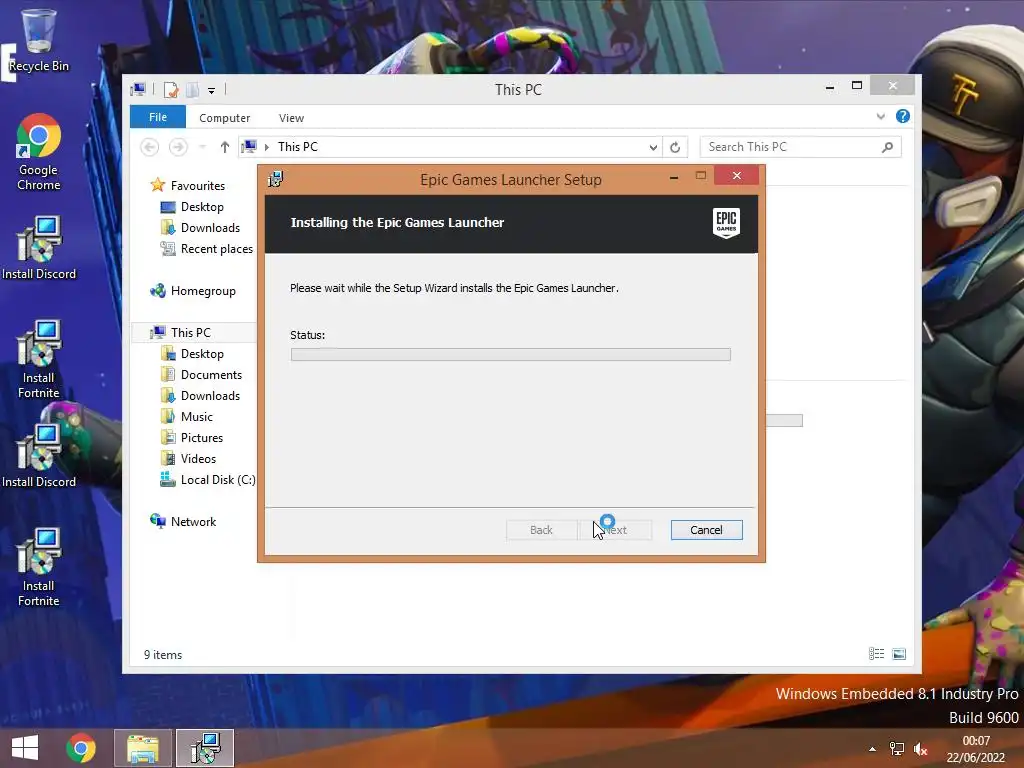
Task: Switch to the installer taskbar button
Action: click(x=205, y=748)
